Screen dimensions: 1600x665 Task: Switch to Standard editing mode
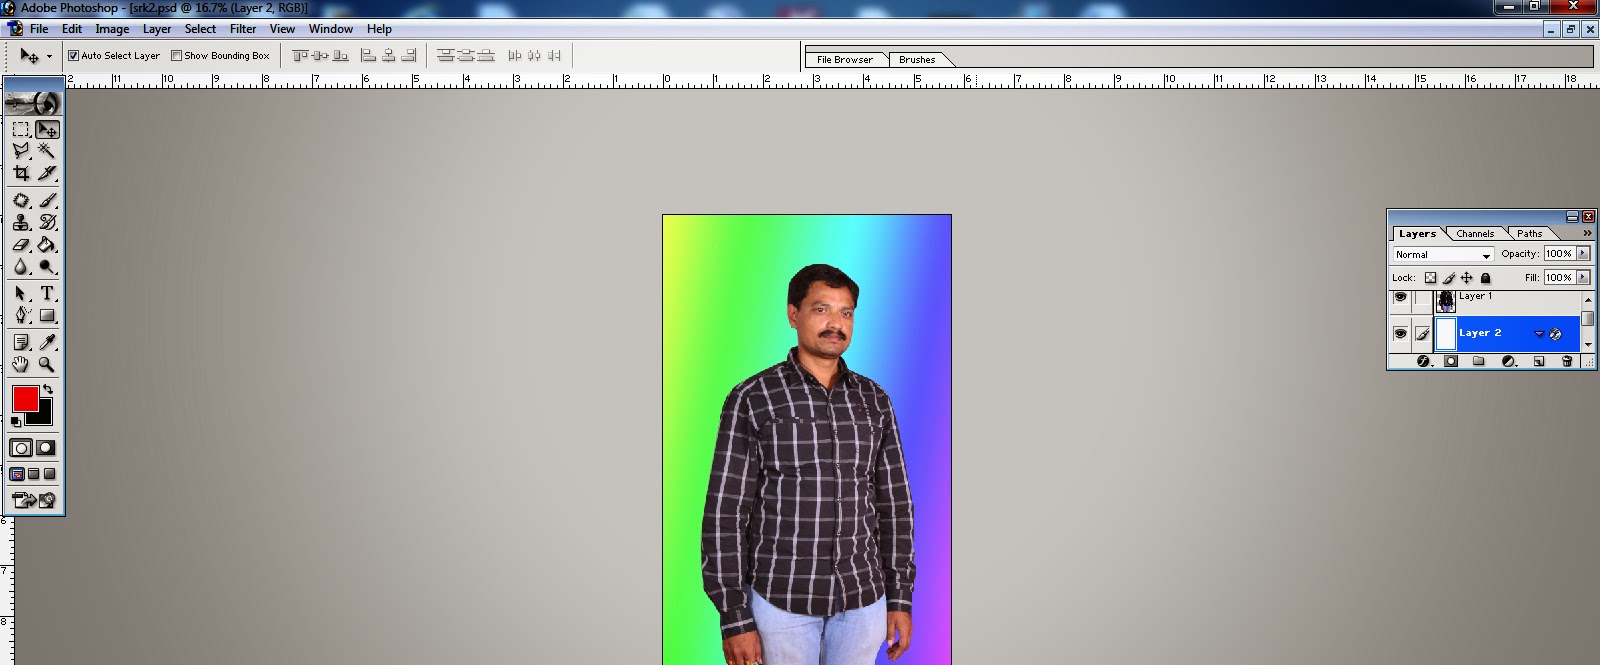tap(21, 448)
